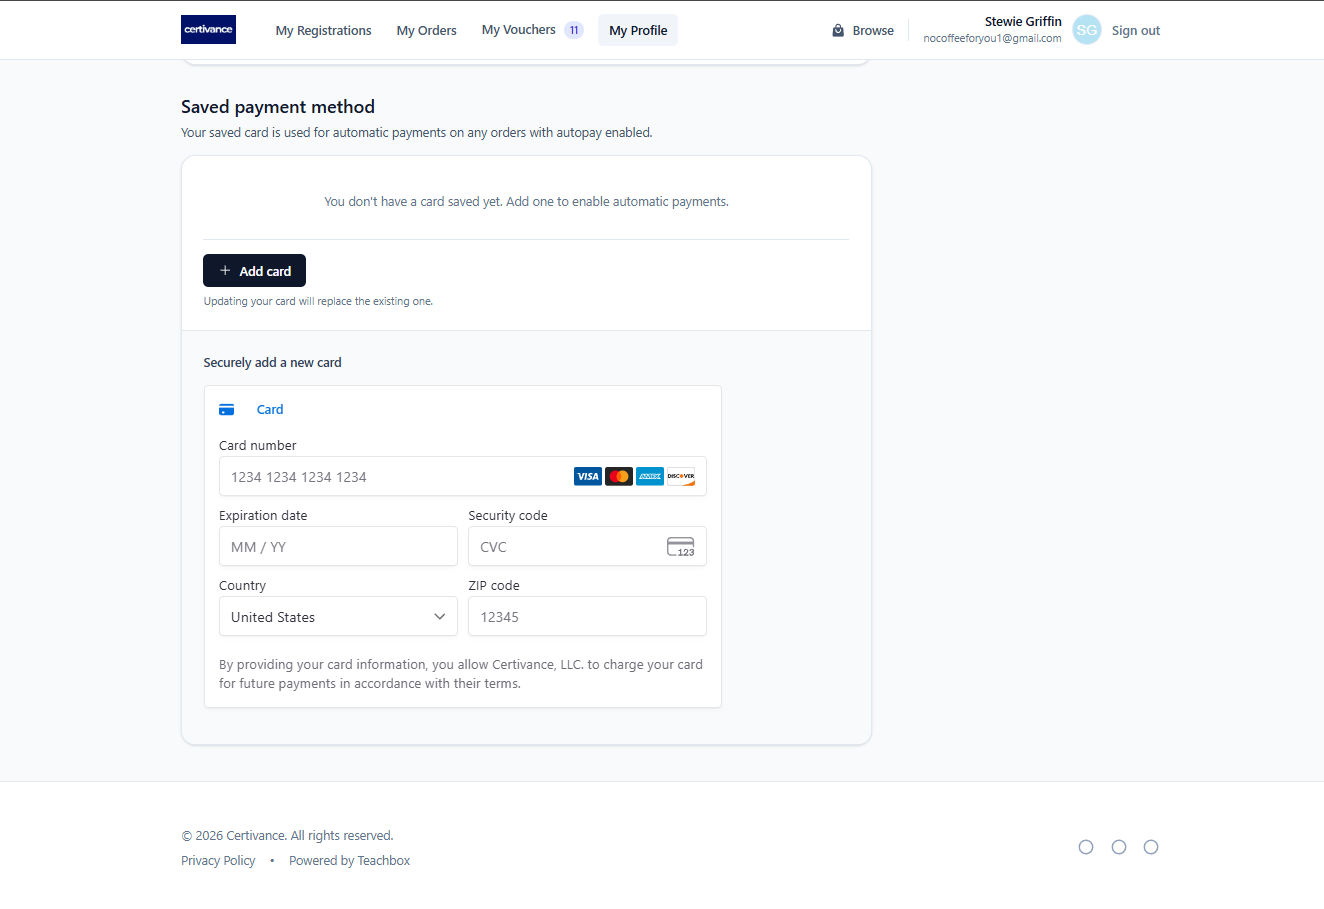Click the shopping bag Browse icon
This screenshot has width=1324, height=909.
[x=838, y=30]
